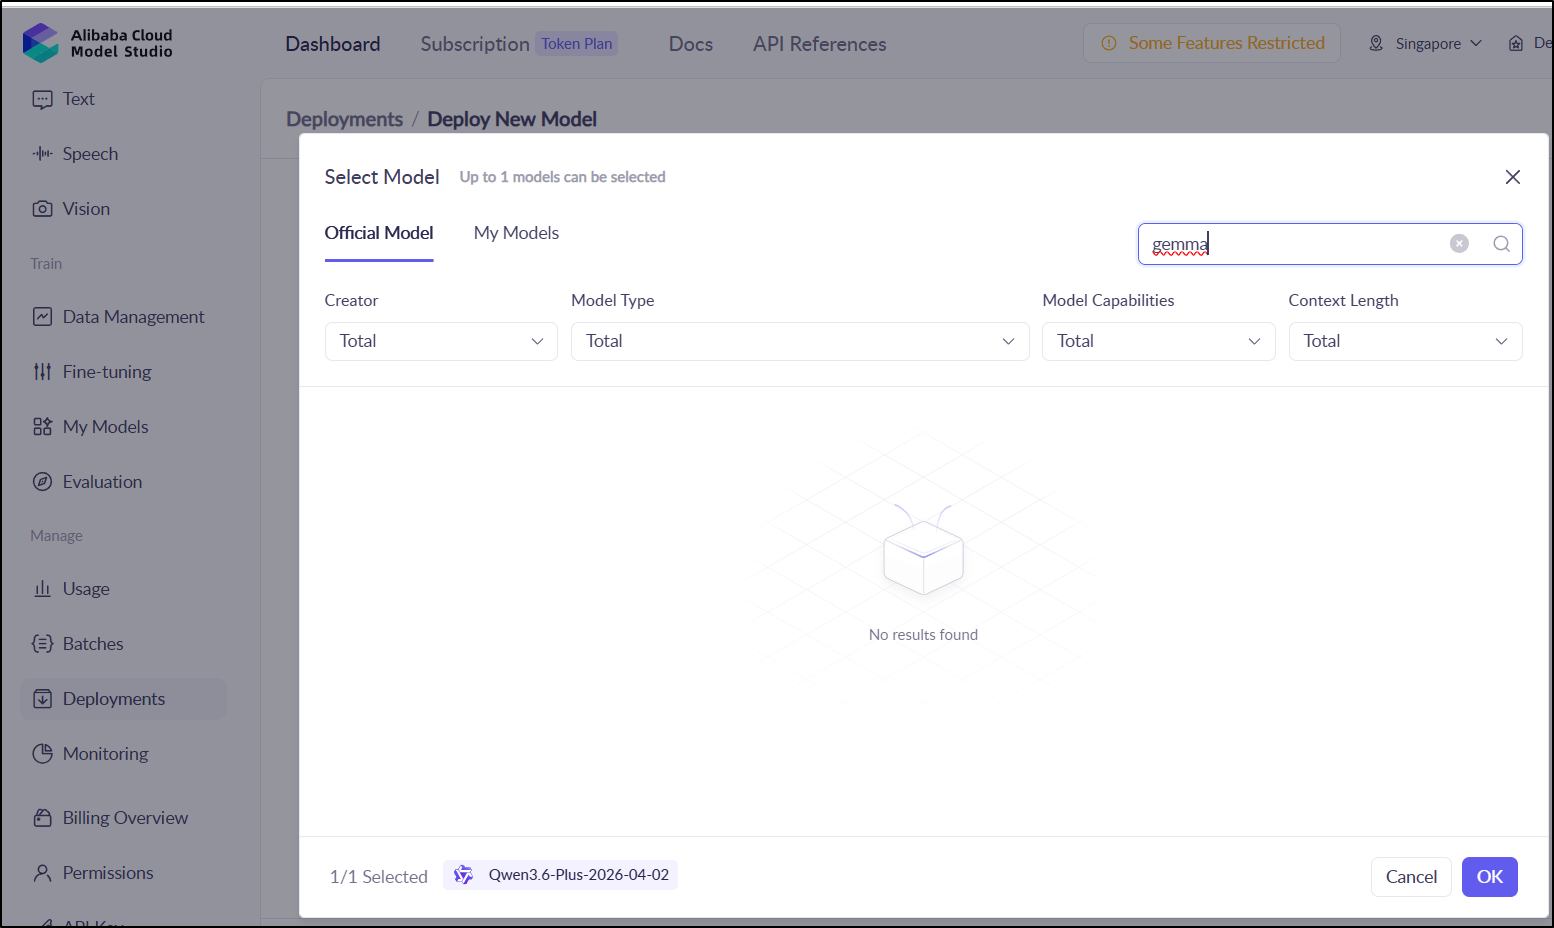Click the Cancel button
The width and height of the screenshot is (1554, 928).
[1411, 877]
